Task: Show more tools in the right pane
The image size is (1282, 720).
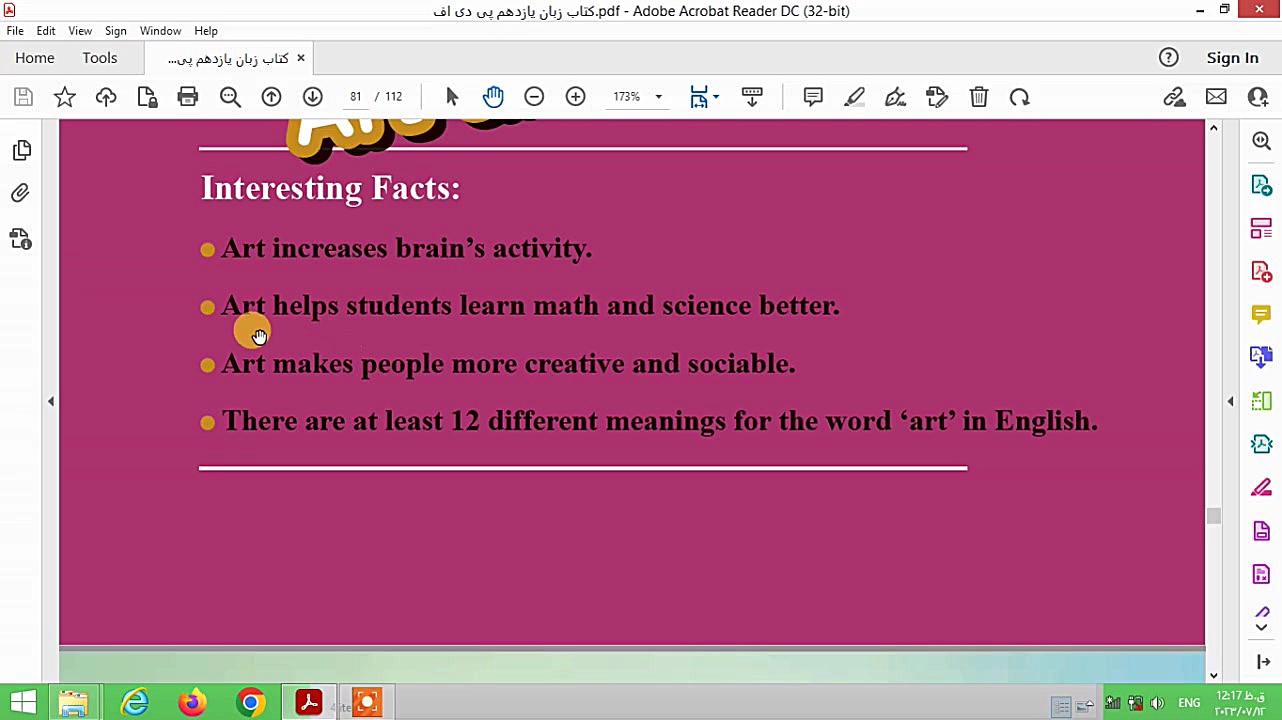Action: 1261,627
